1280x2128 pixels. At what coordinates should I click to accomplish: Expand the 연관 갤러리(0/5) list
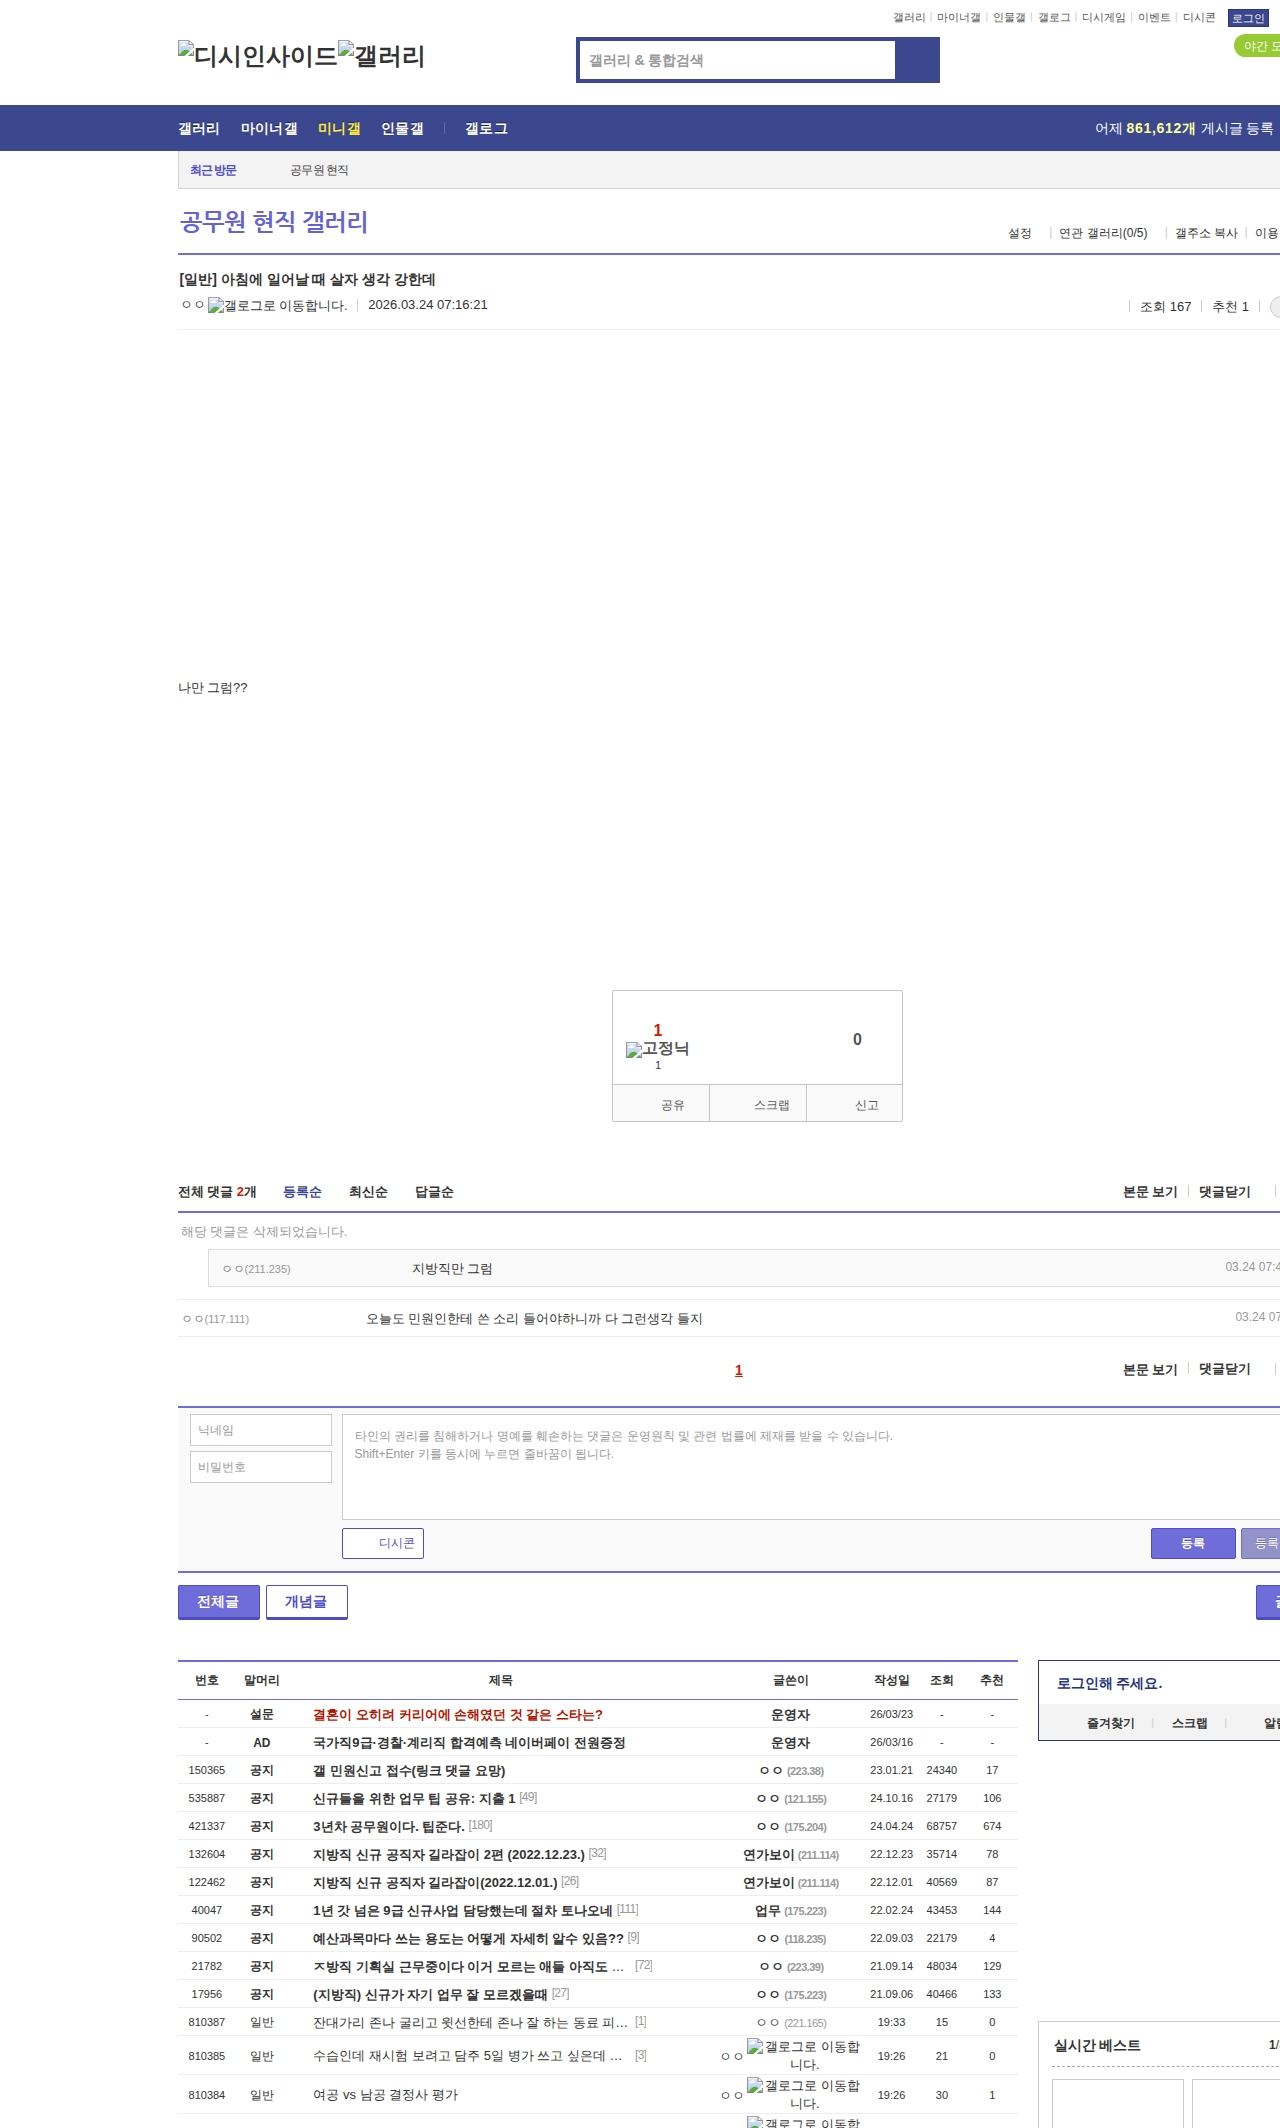click(1103, 233)
